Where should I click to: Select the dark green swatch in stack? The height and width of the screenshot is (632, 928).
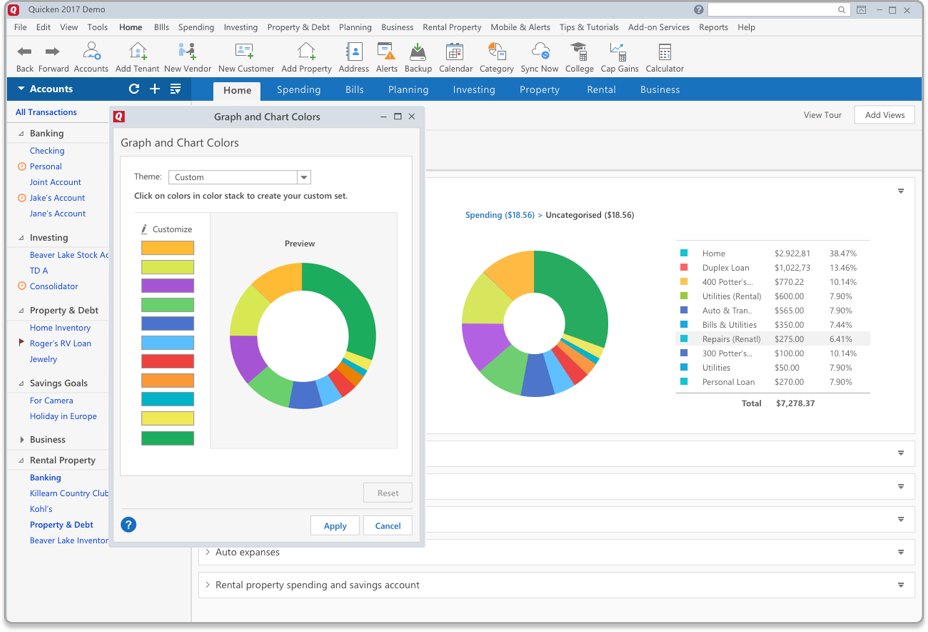coord(167,438)
